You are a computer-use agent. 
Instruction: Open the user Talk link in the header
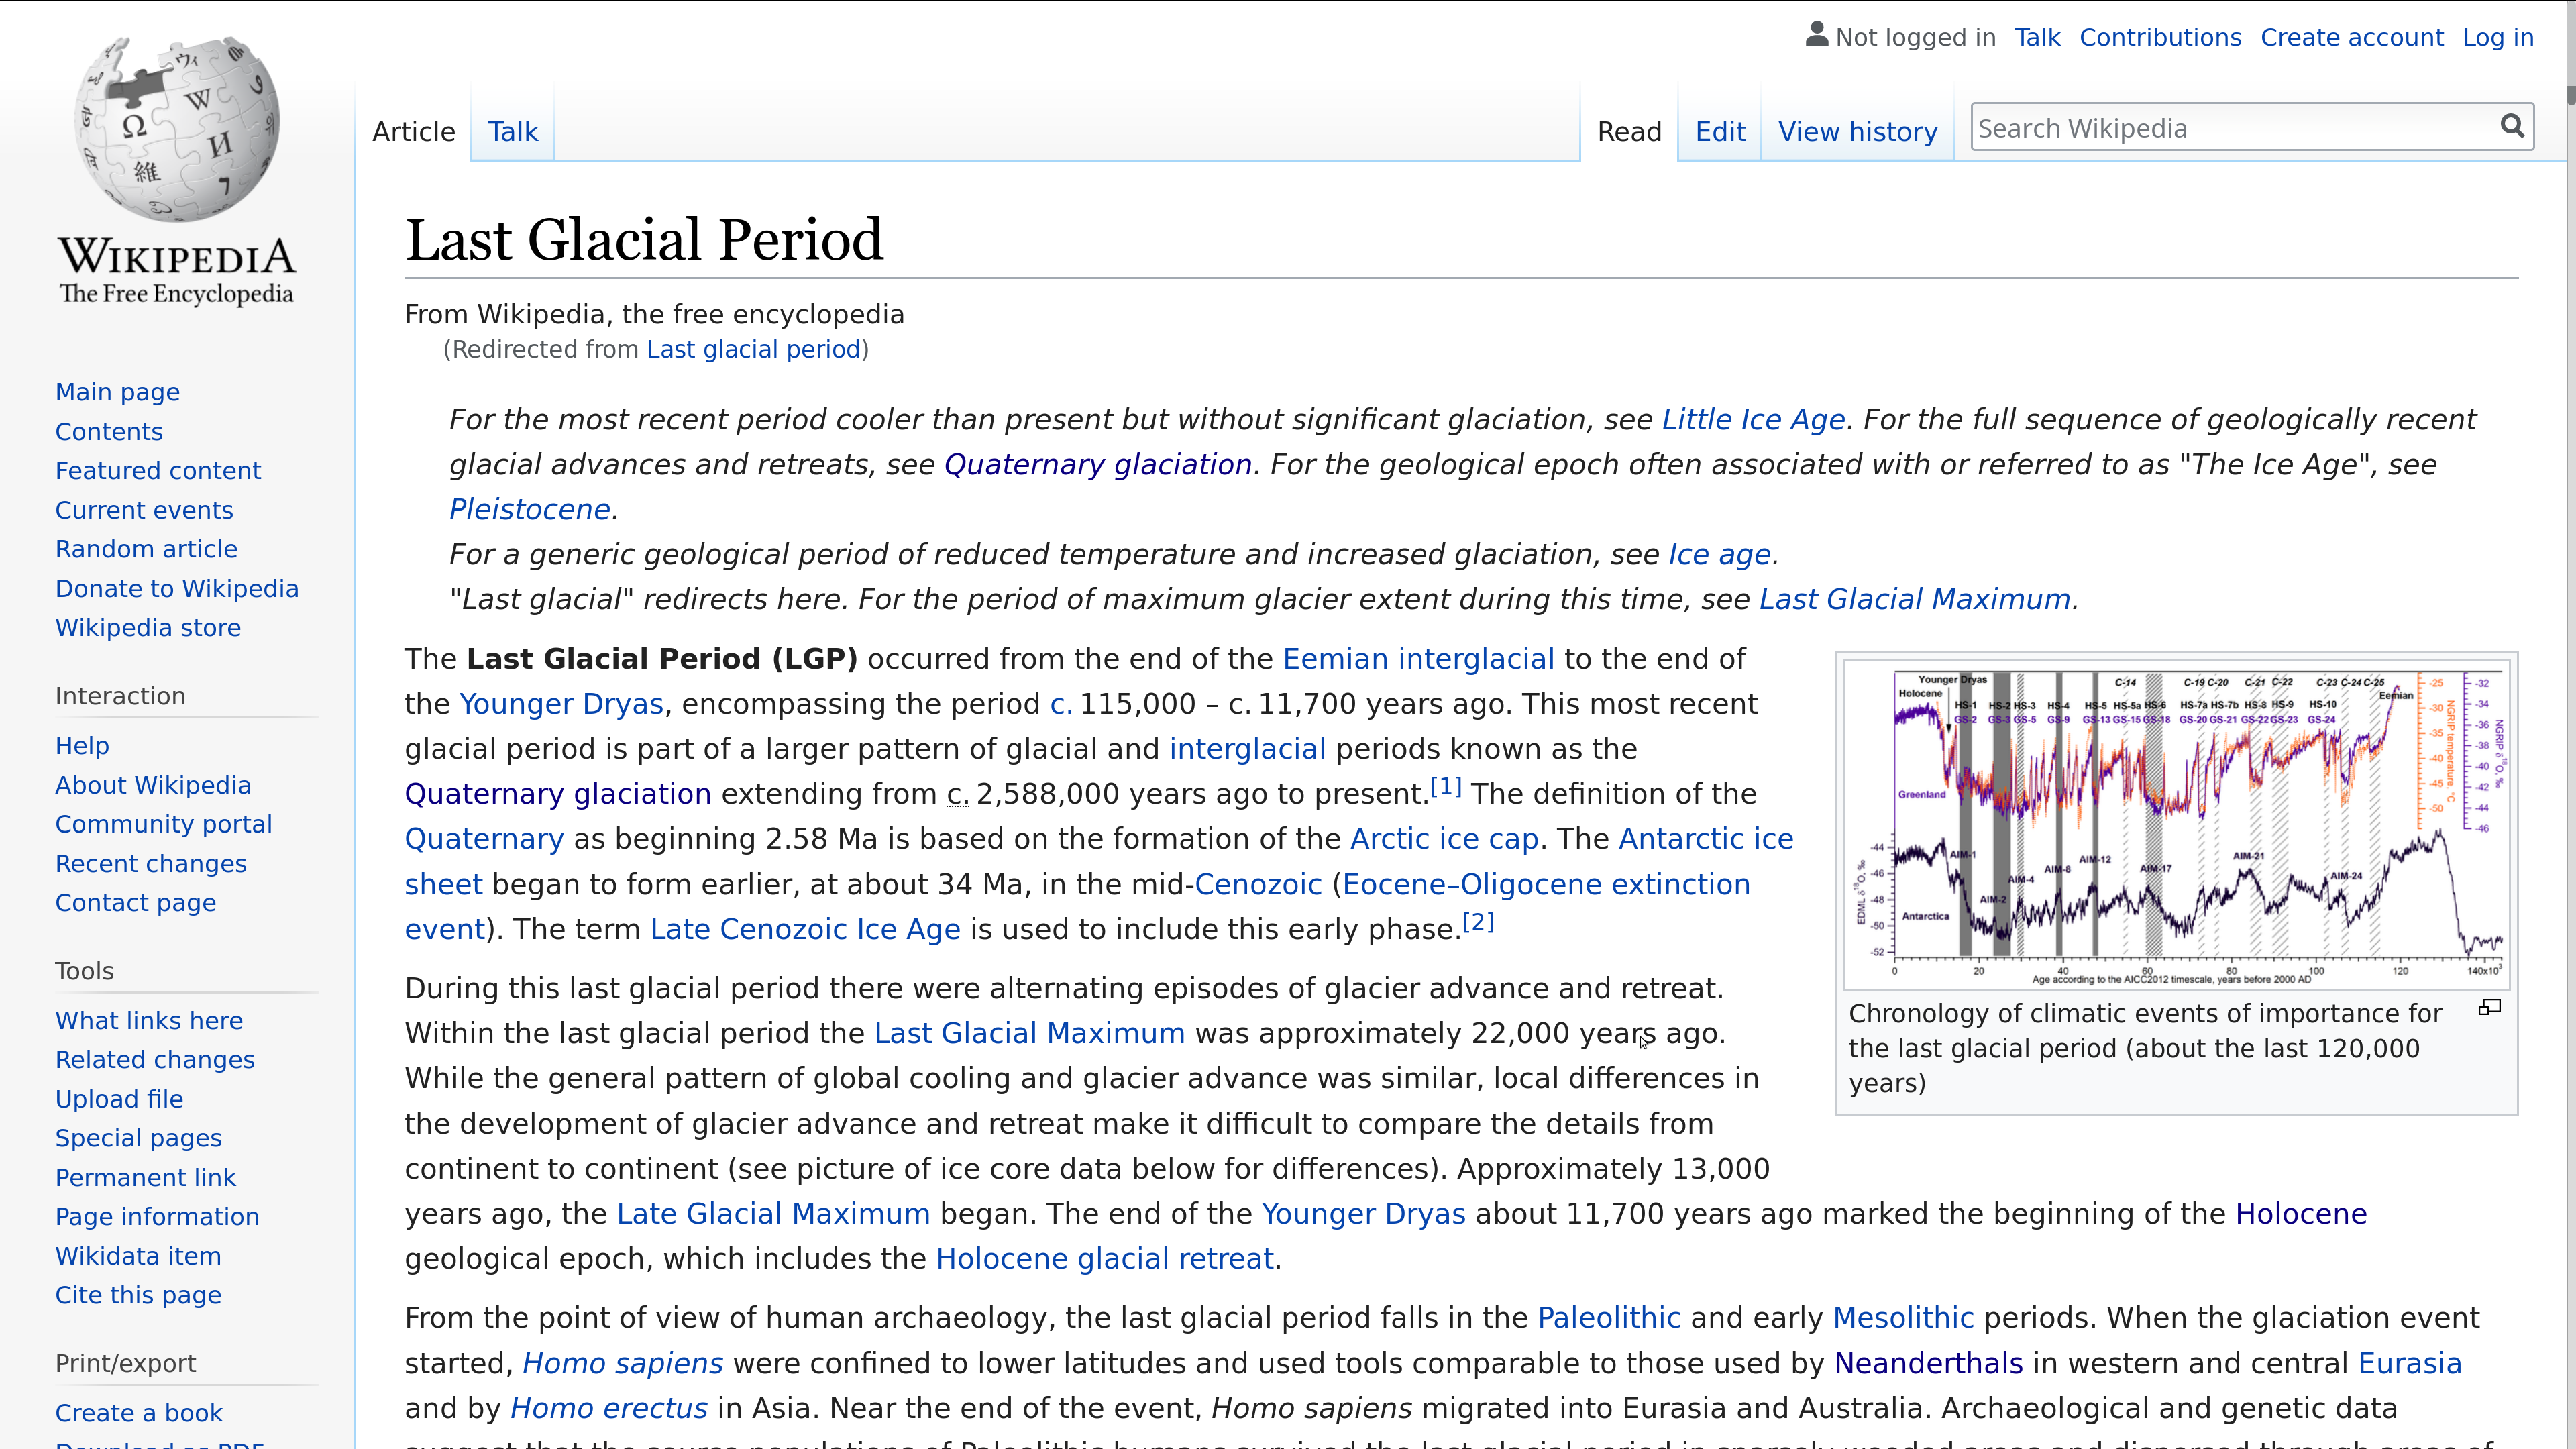pos(2037,37)
